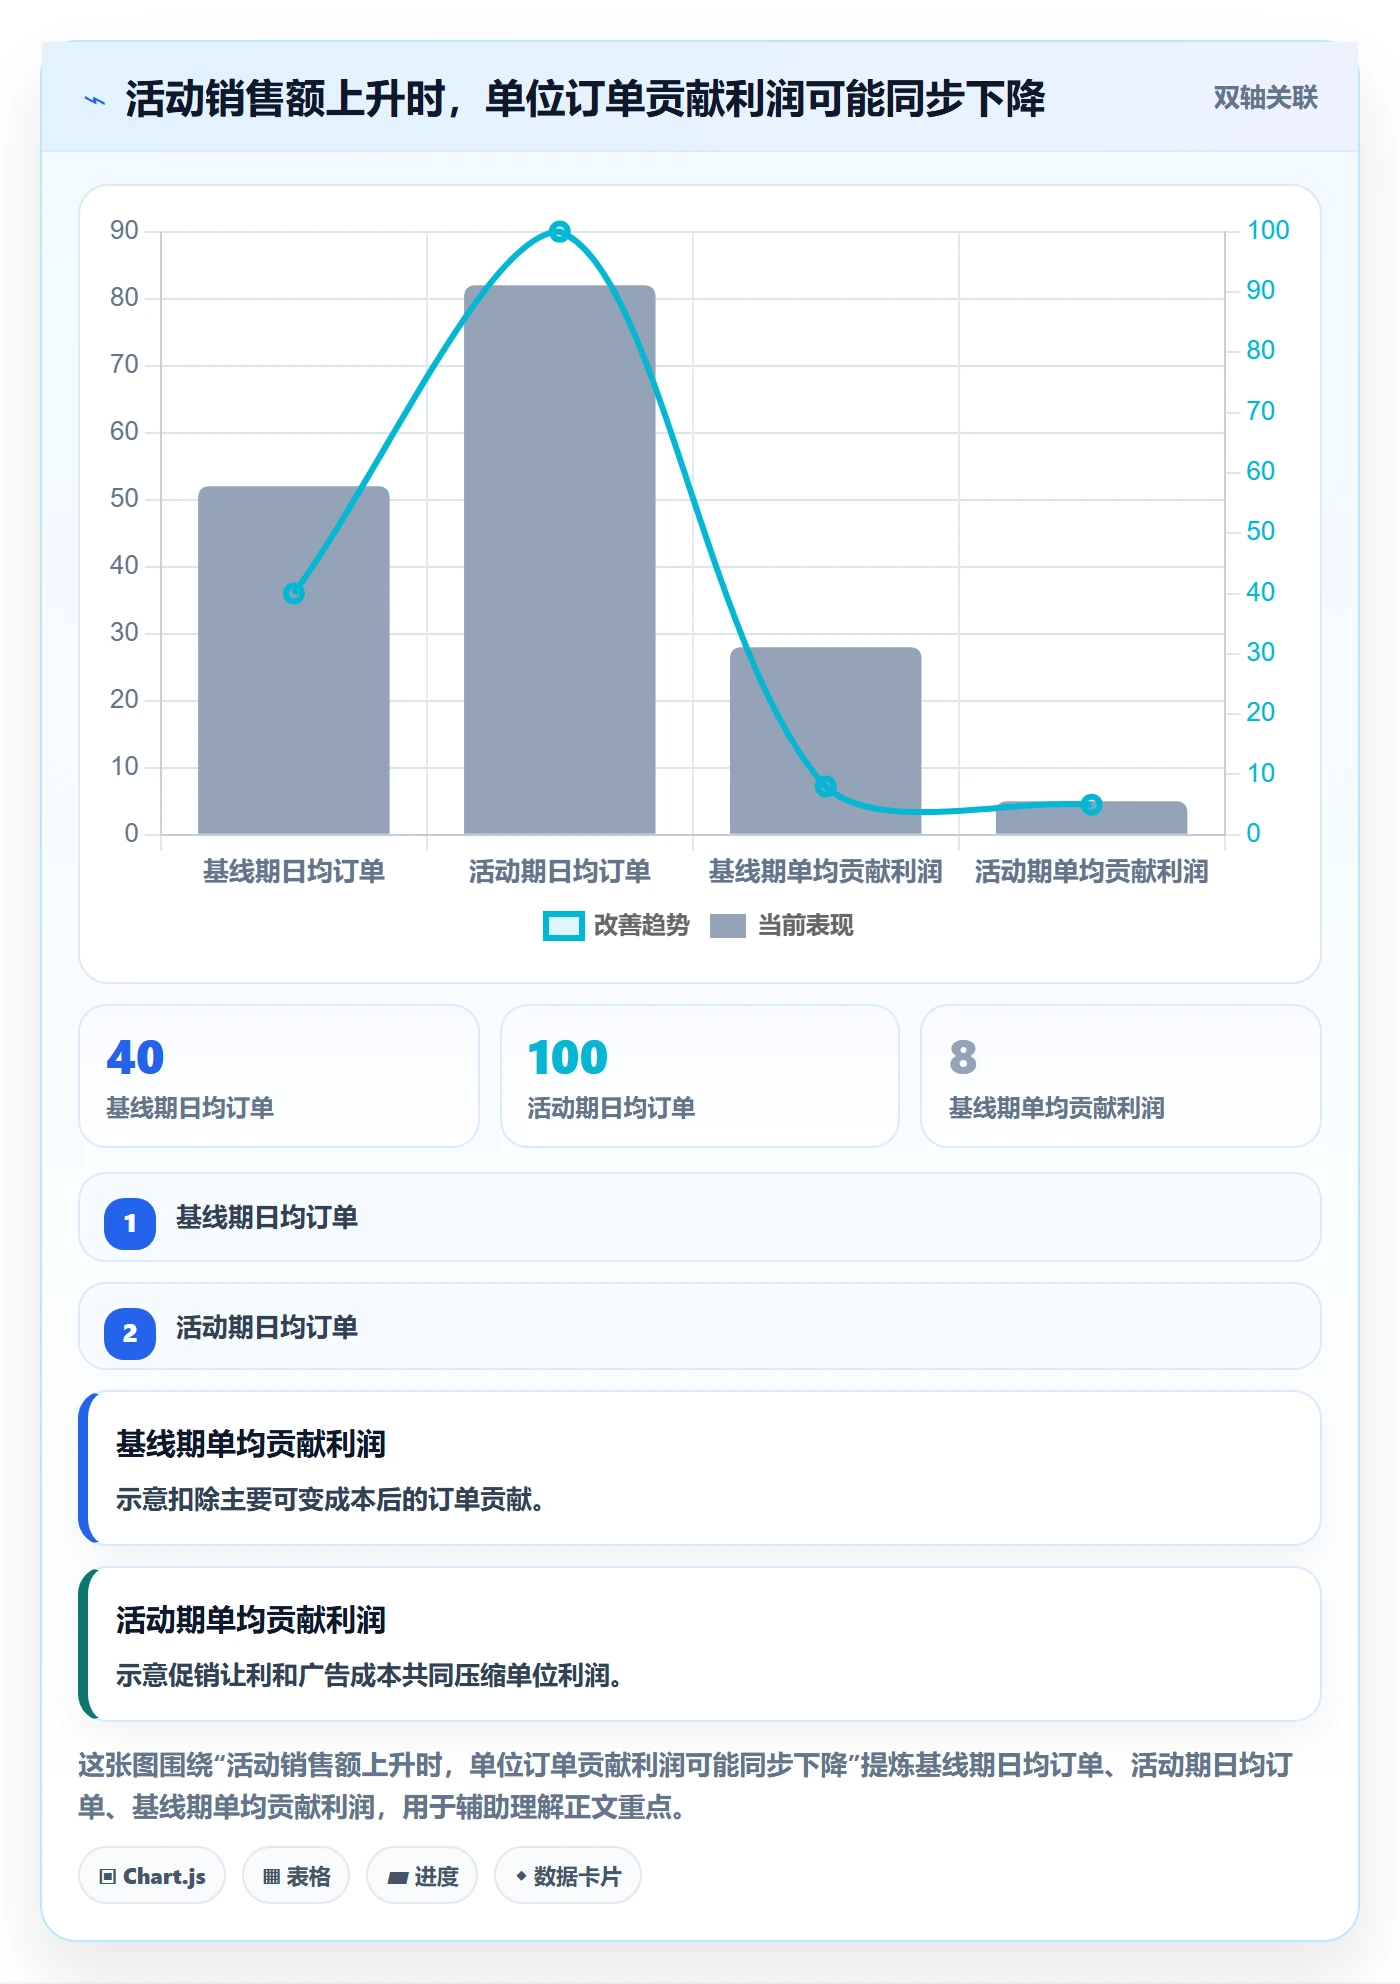Click the text 示意扣除主要可变成本后的订单贡献。
The height and width of the screenshot is (1984, 1400).
330,1500
